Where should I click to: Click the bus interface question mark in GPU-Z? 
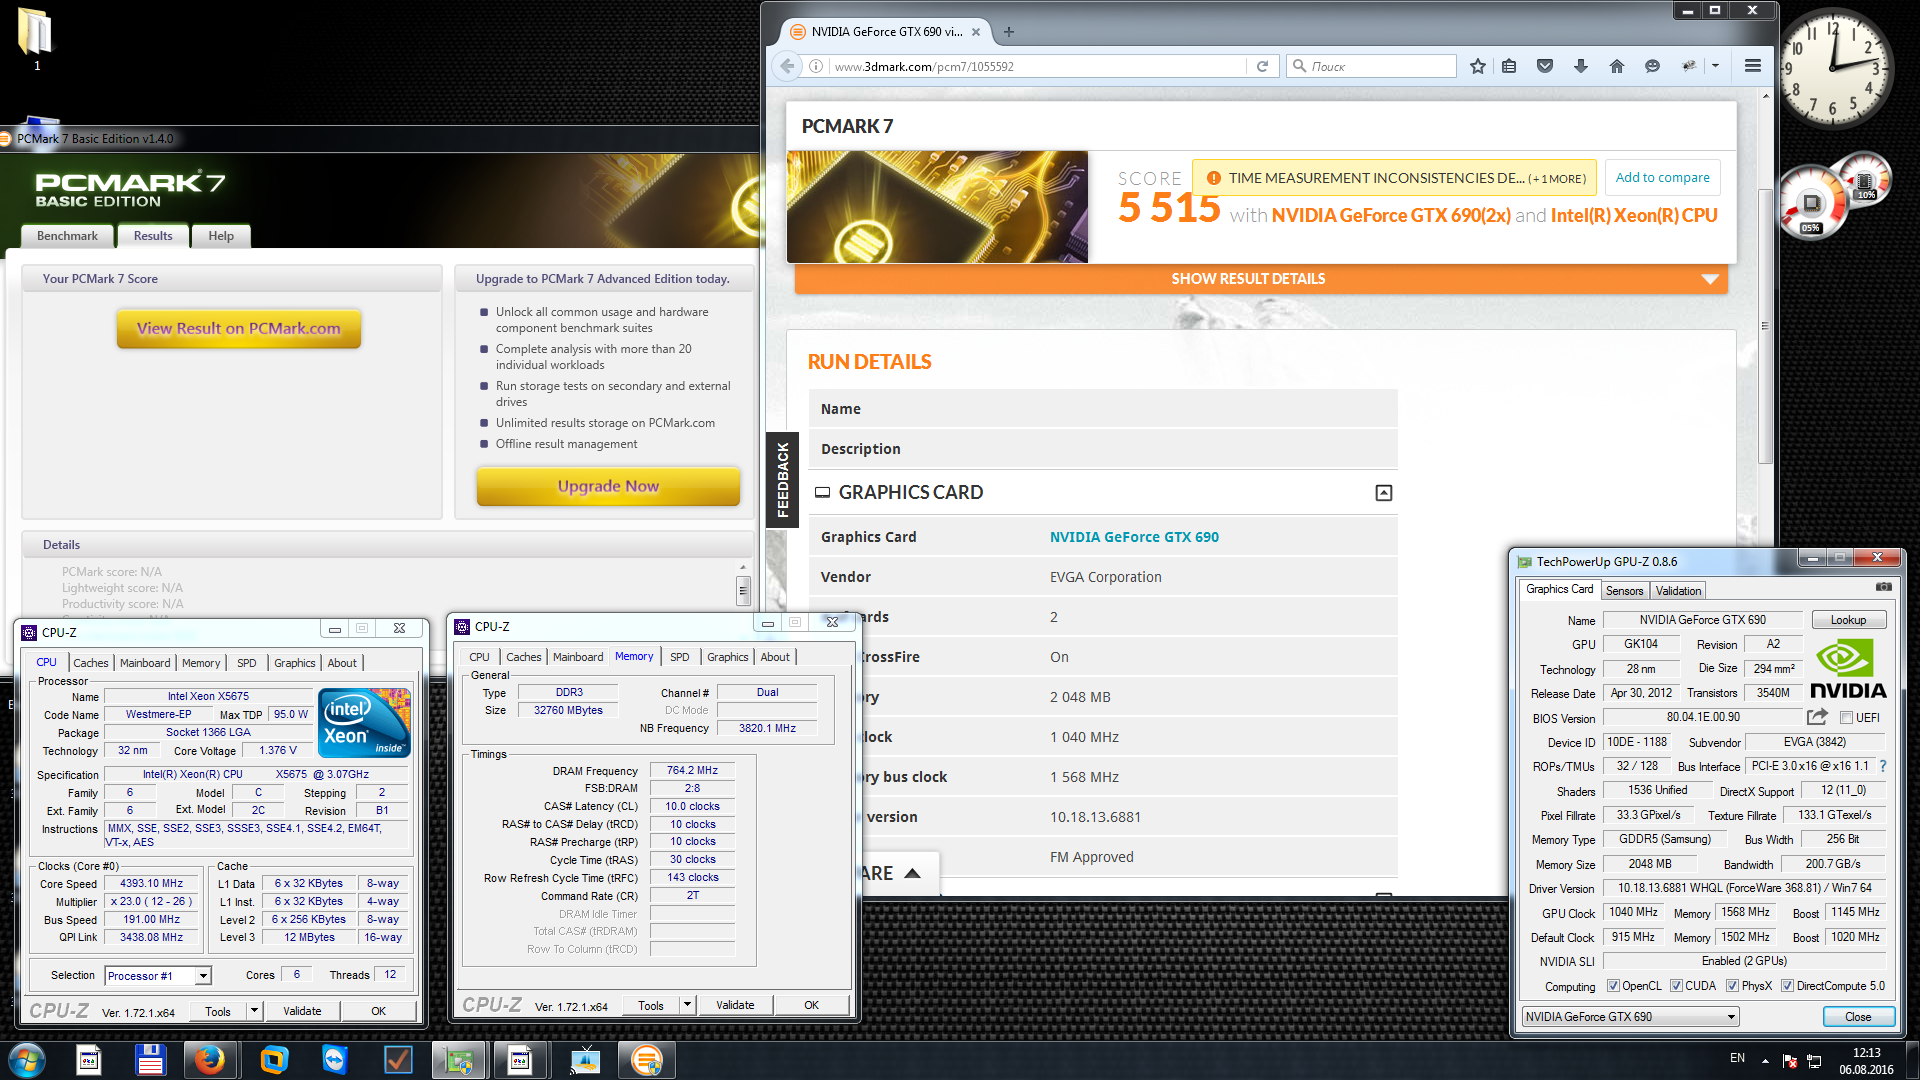(x=1883, y=766)
